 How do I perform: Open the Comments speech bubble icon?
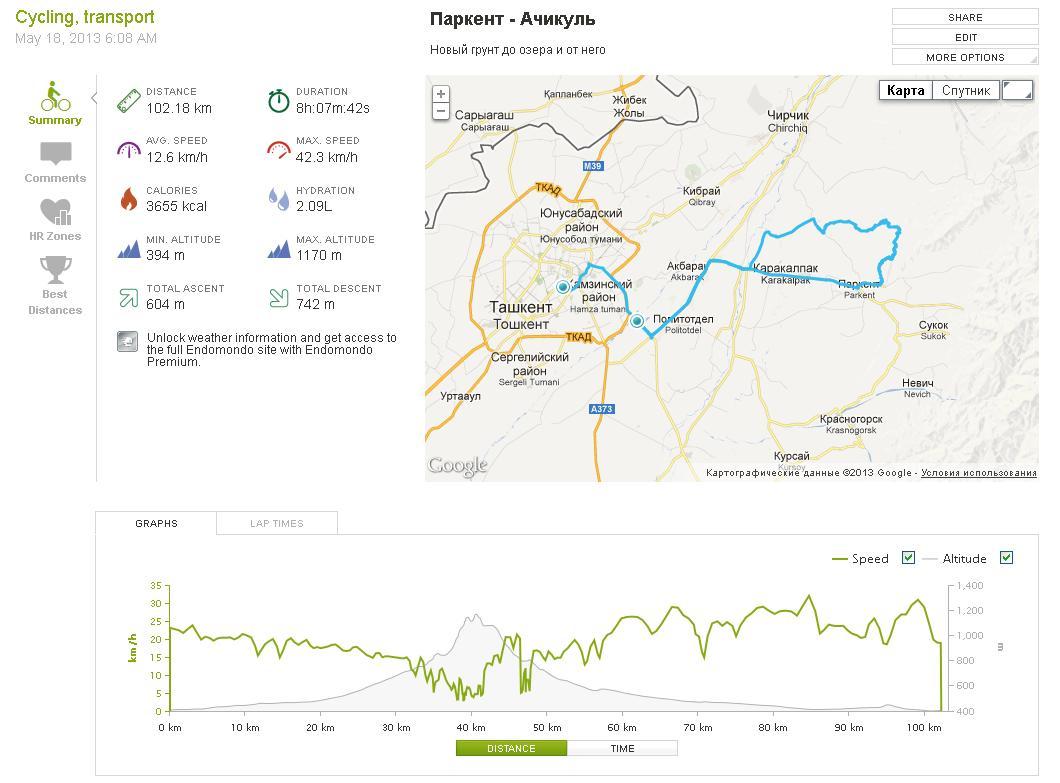56,154
